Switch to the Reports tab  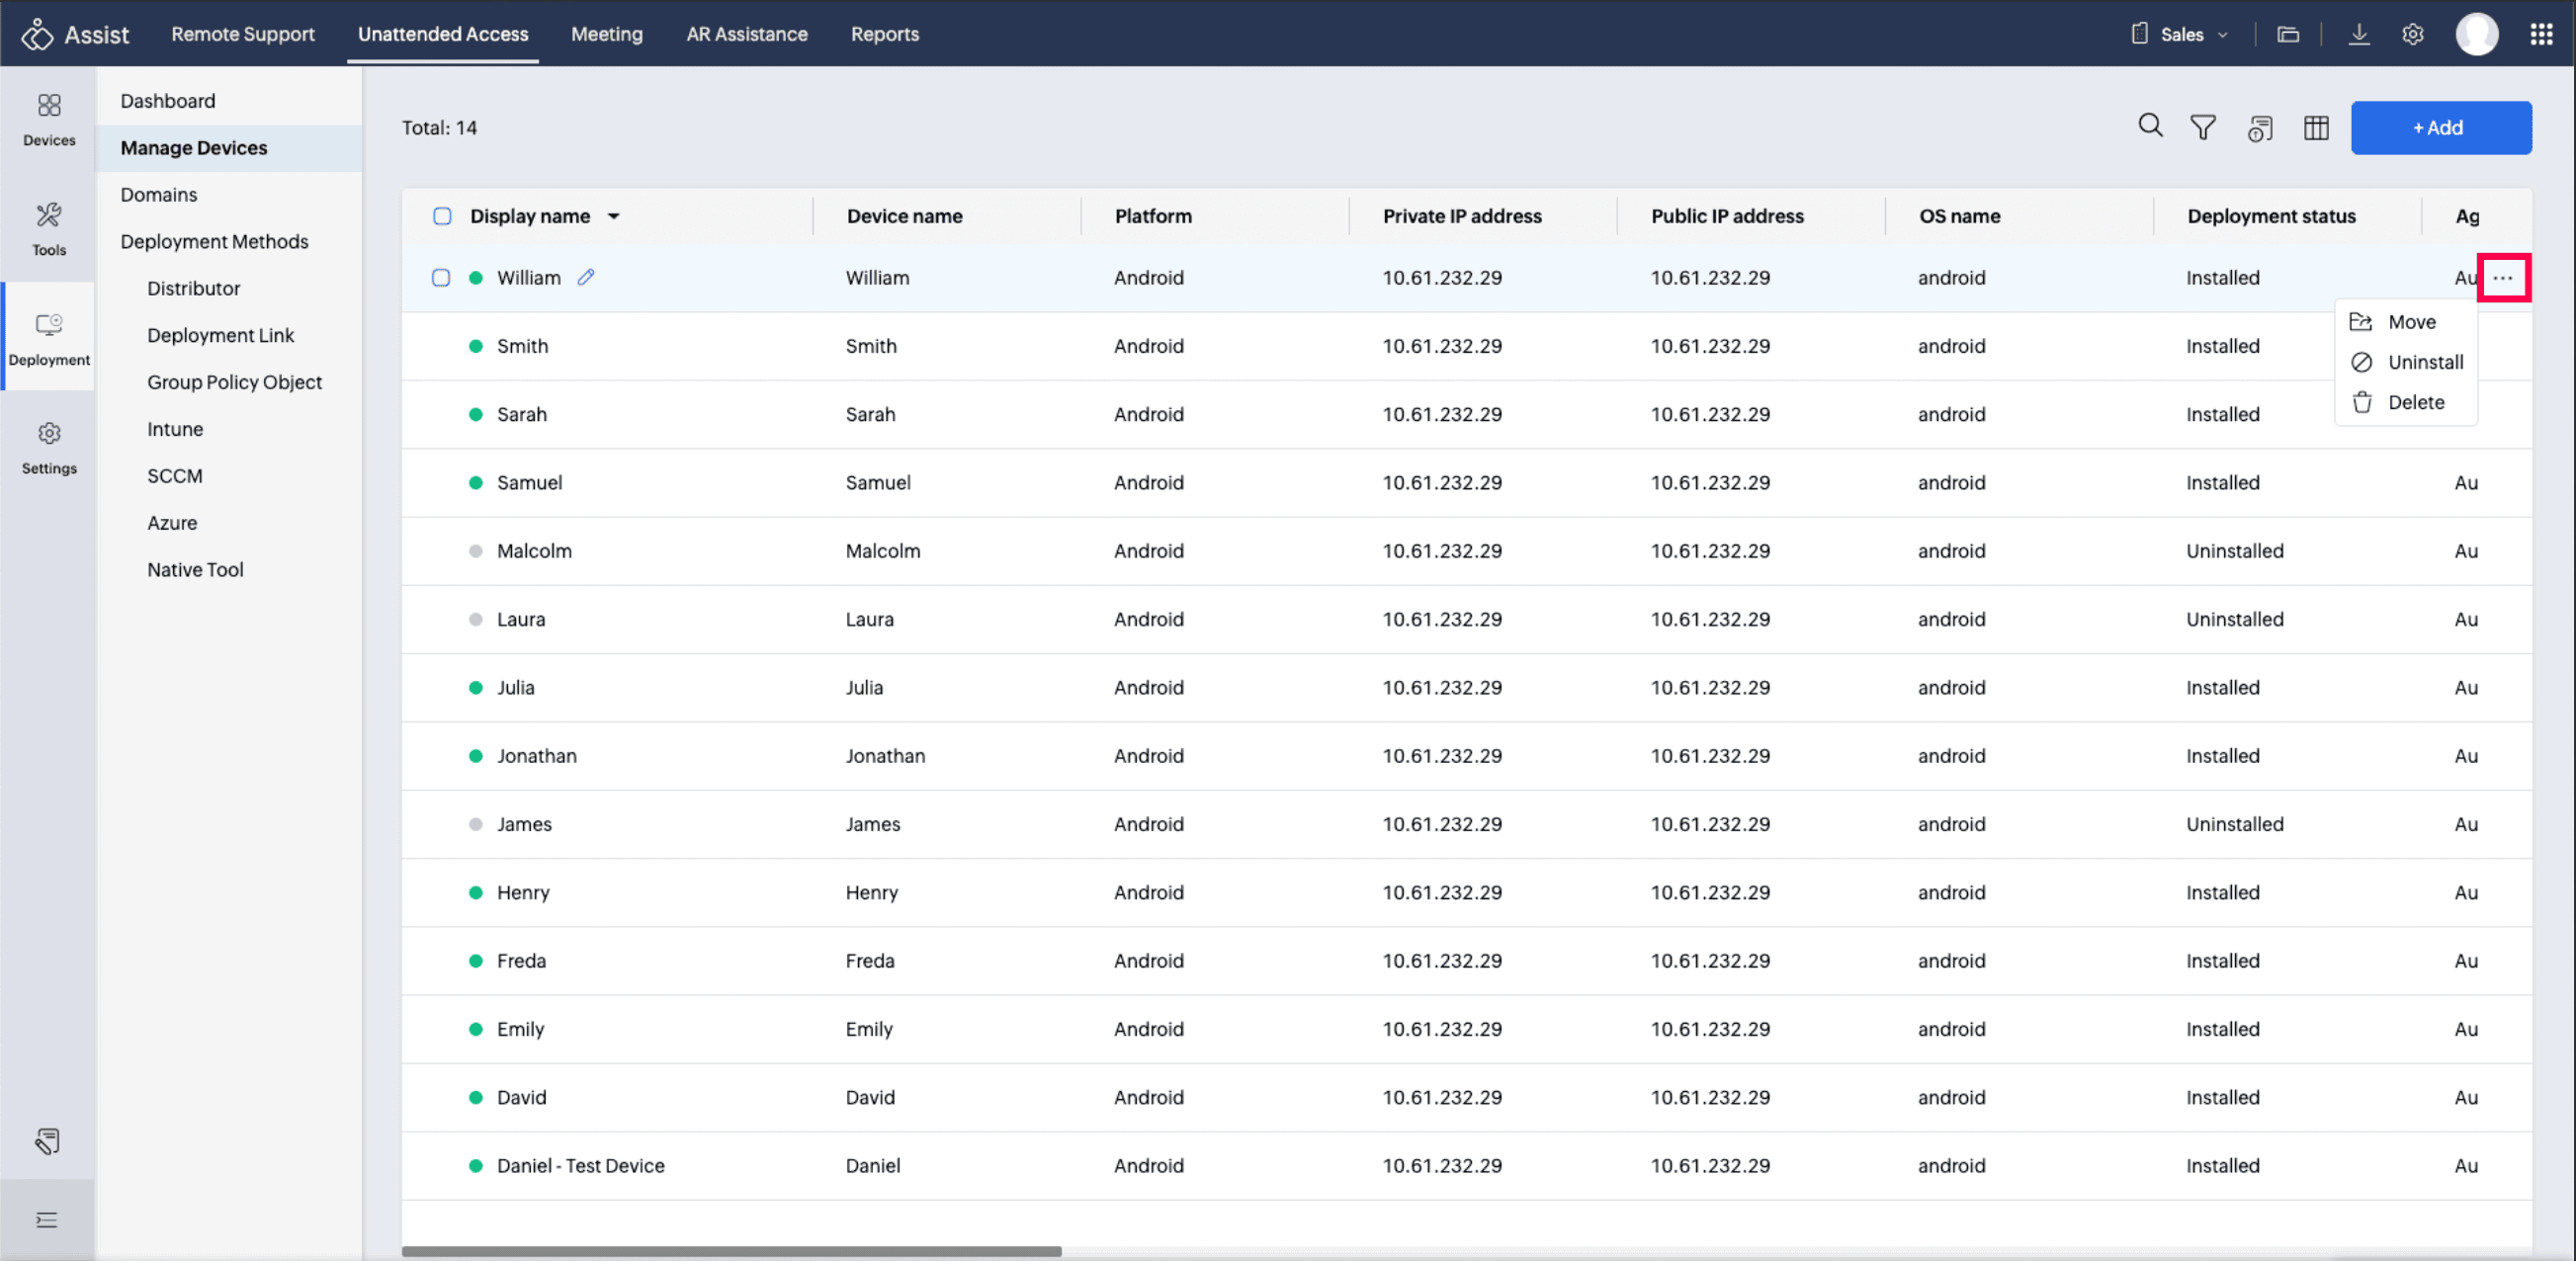click(x=884, y=34)
